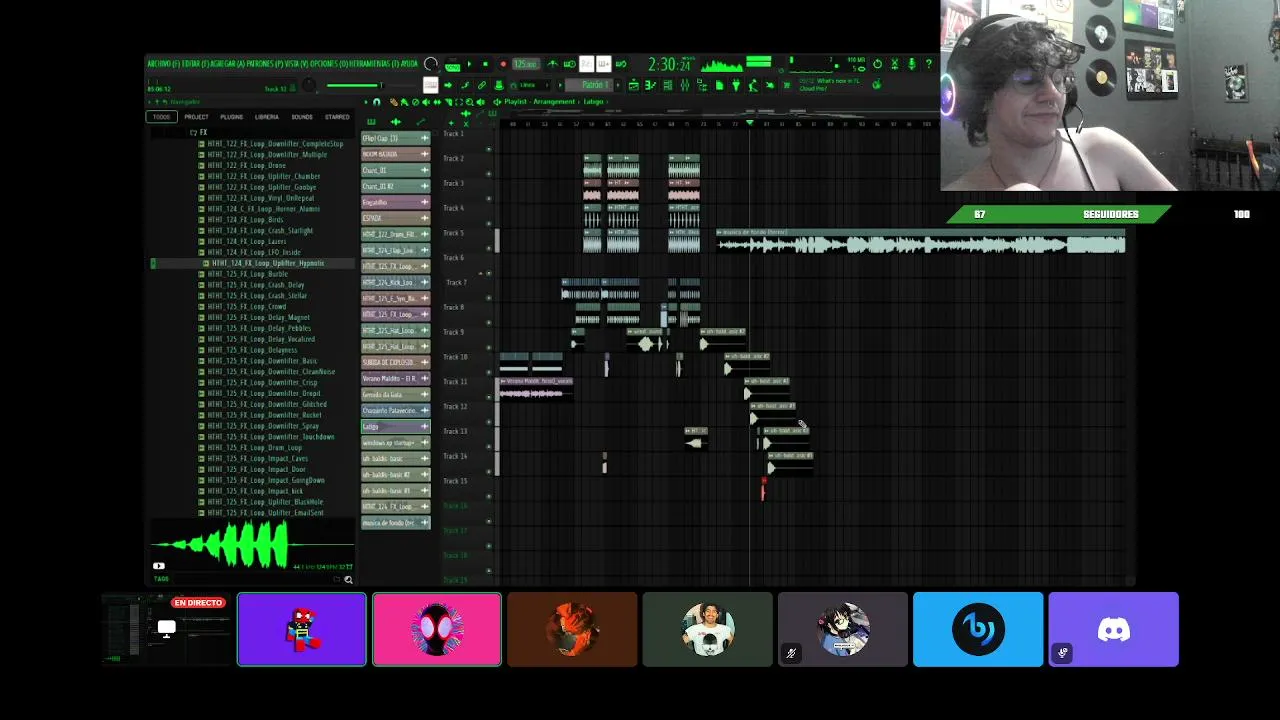
Task: Select the pencil draw tool in playlist
Action: coord(394,102)
